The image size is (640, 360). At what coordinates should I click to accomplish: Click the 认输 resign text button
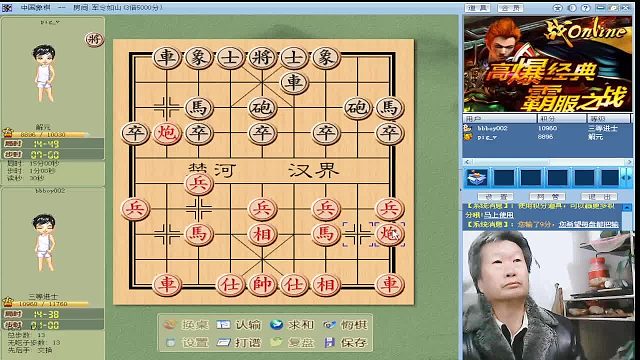(248, 325)
